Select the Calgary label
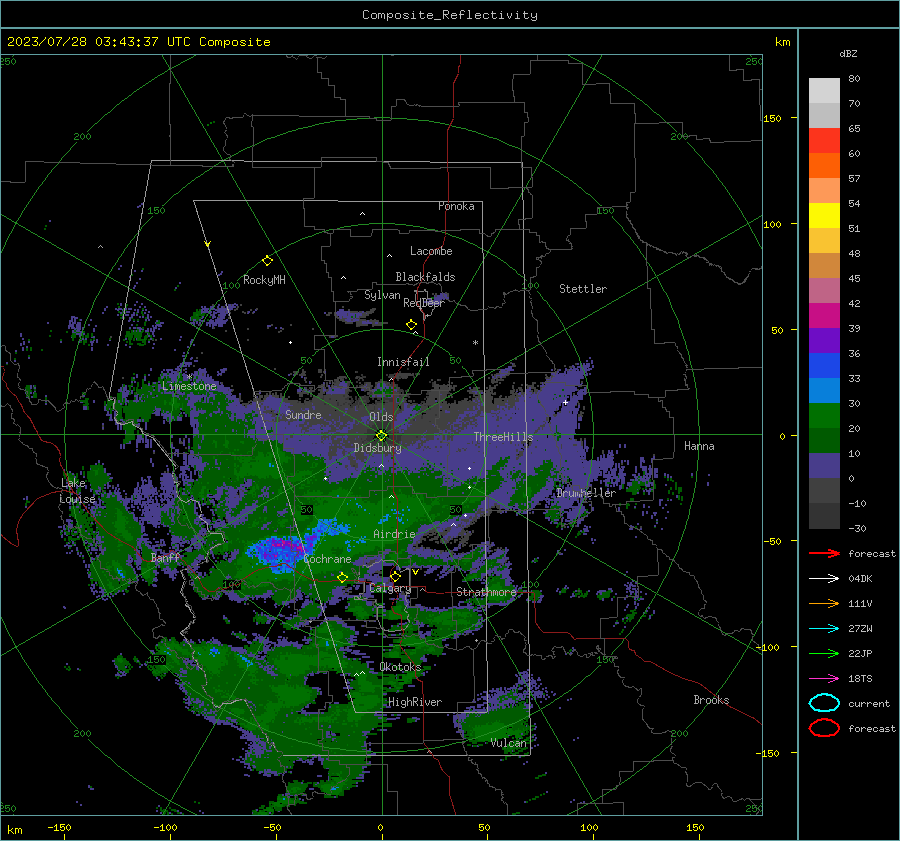Image resolution: width=900 pixels, height=841 pixels. (x=390, y=588)
